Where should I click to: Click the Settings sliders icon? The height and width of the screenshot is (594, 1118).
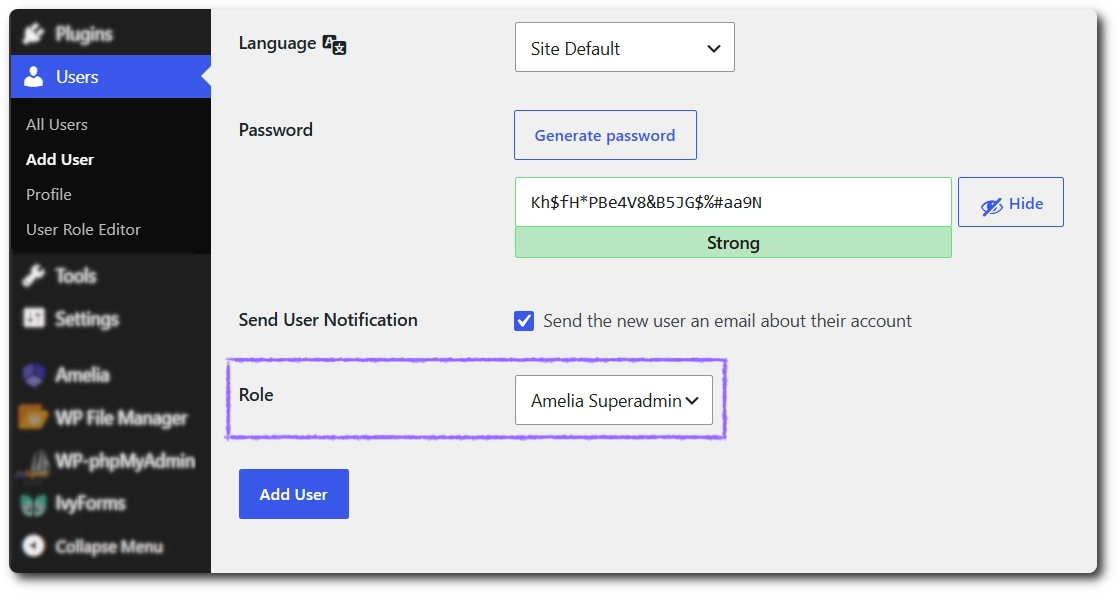34,318
